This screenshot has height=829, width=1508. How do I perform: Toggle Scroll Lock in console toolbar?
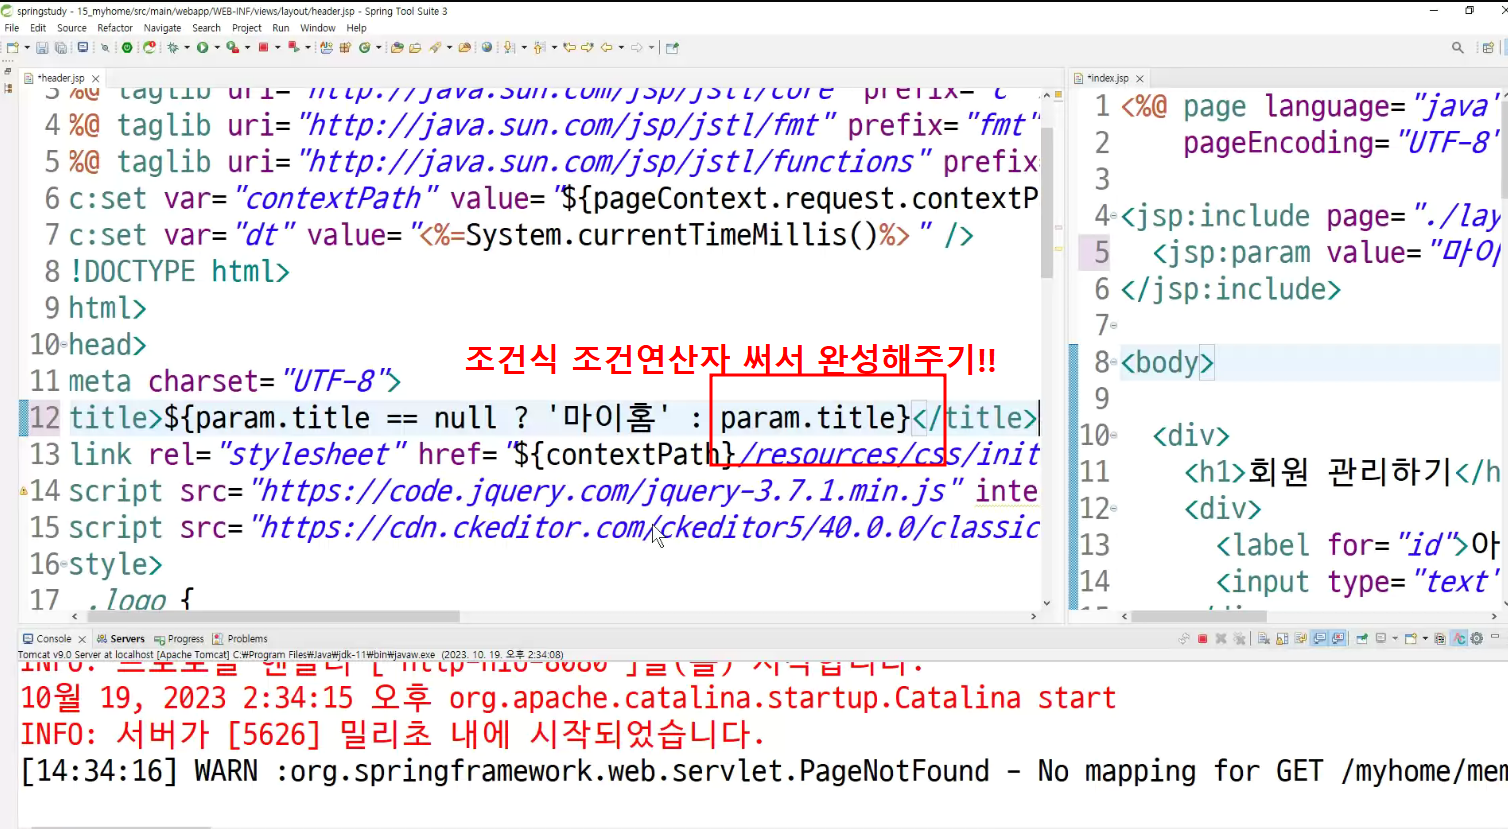click(1282, 638)
